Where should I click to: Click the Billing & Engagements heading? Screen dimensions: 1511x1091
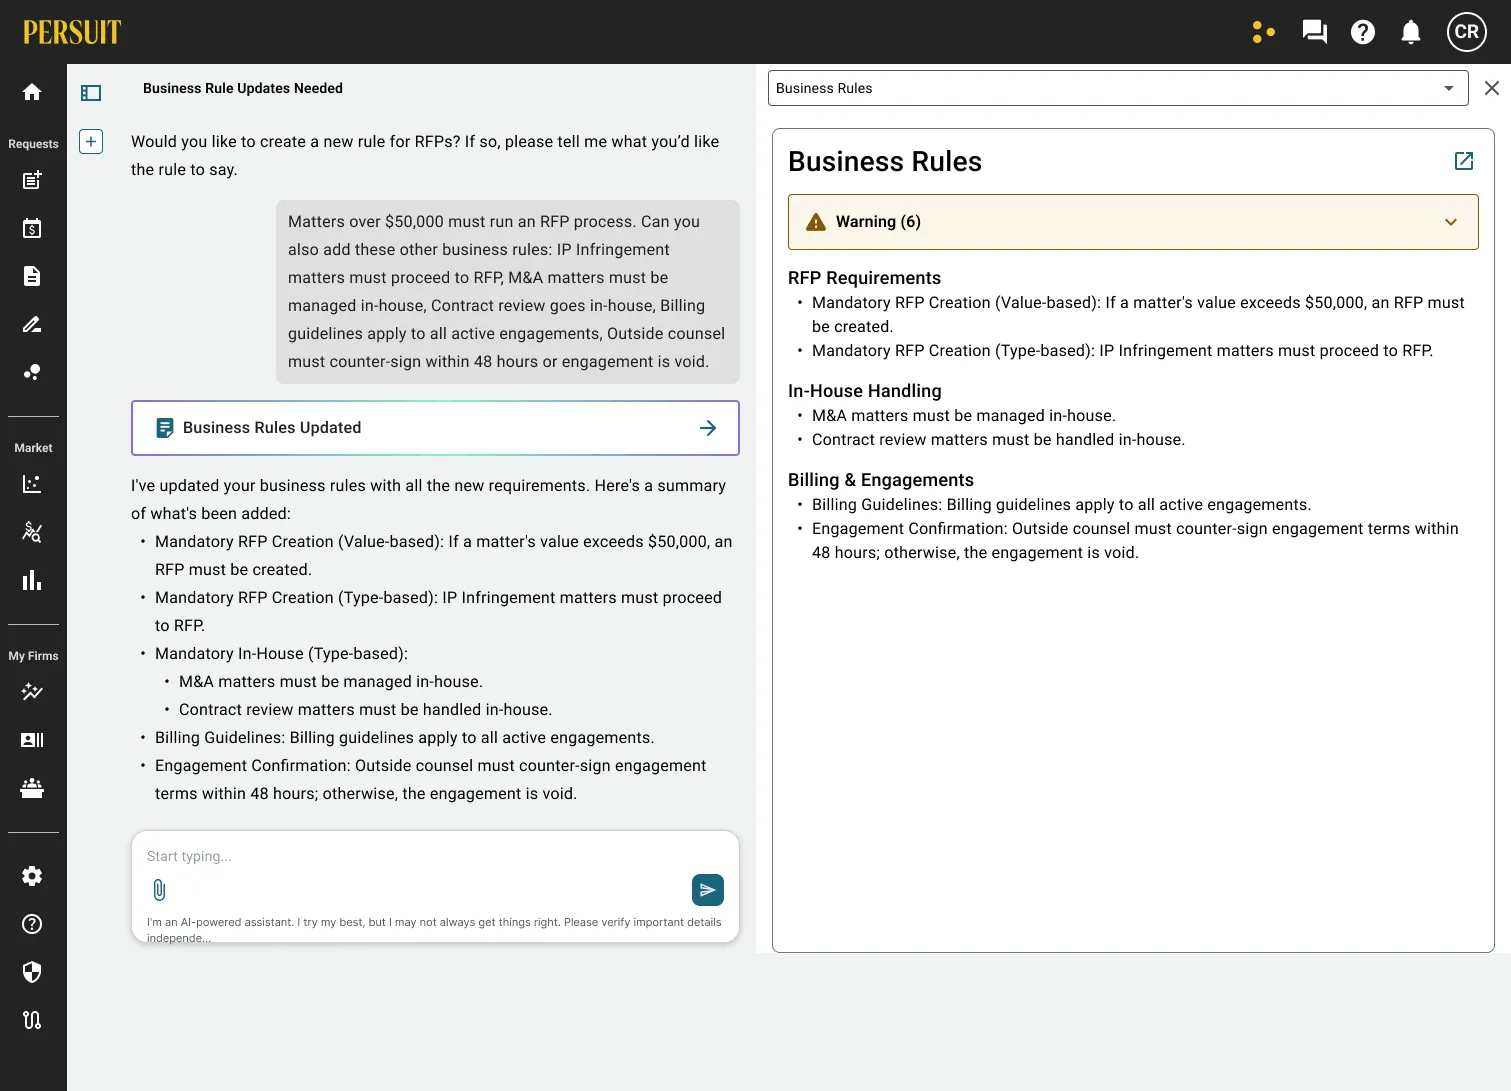pos(880,480)
